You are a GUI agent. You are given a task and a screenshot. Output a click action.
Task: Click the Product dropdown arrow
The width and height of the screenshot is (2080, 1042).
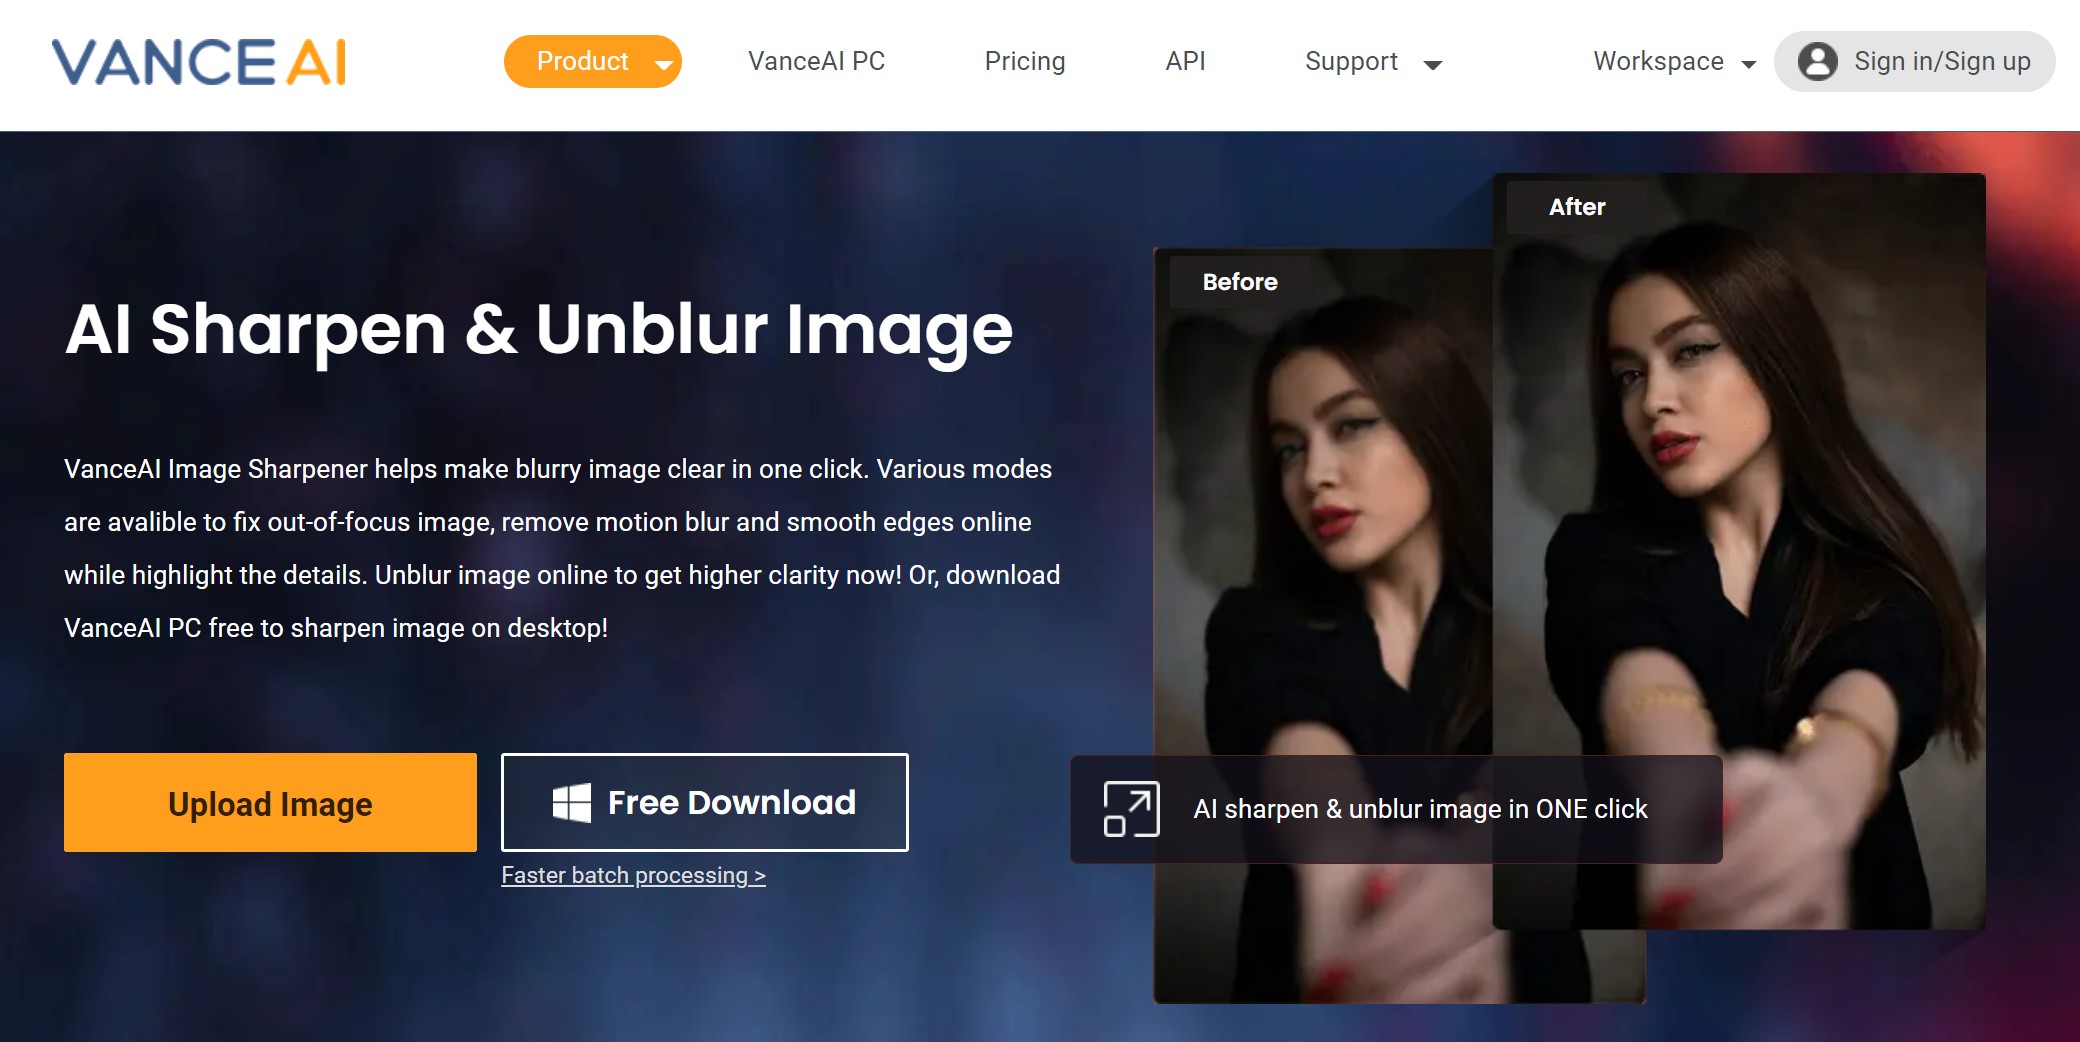[663, 65]
